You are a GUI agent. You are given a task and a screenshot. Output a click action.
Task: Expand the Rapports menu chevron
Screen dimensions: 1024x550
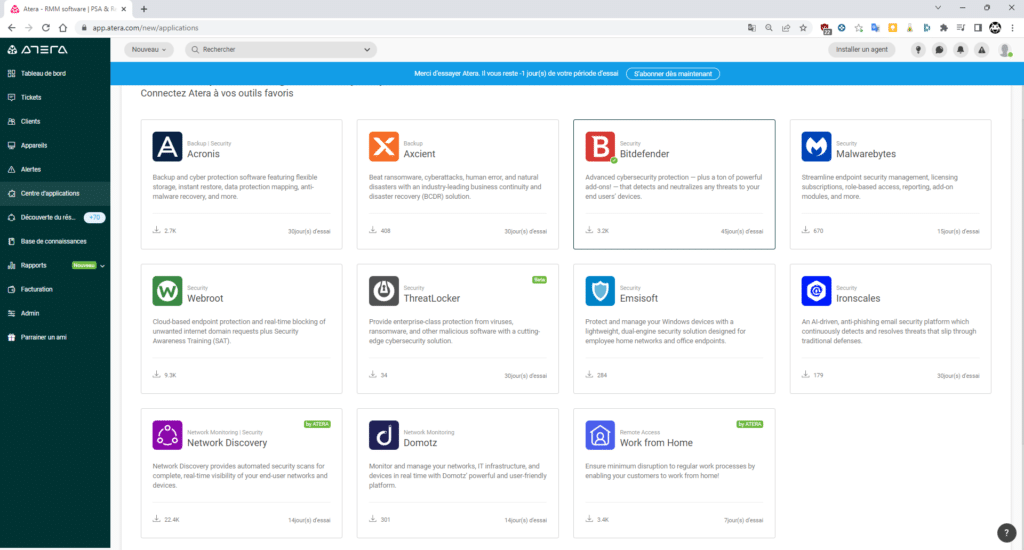tap(103, 266)
